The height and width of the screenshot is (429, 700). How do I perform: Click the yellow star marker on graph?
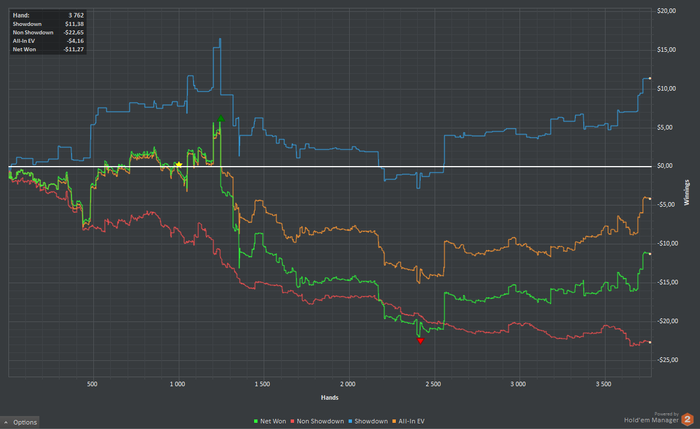(179, 165)
